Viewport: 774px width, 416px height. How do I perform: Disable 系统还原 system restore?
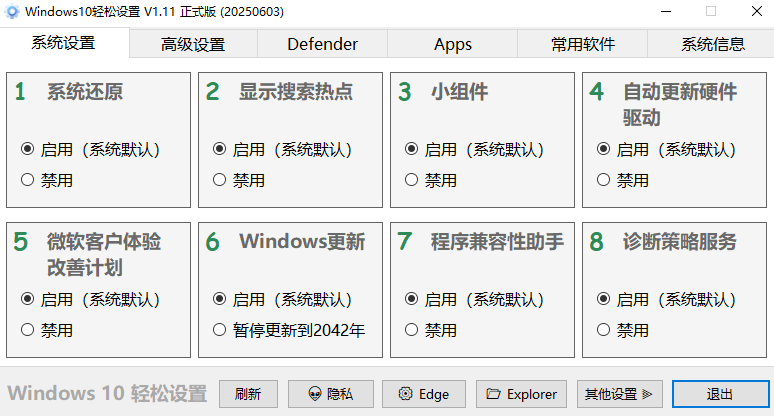tap(28, 181)
